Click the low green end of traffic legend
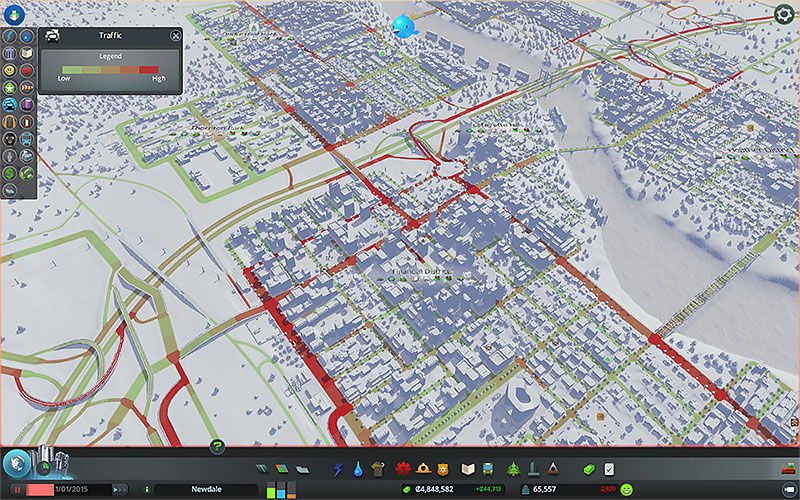800x500 pixels. 71,70
